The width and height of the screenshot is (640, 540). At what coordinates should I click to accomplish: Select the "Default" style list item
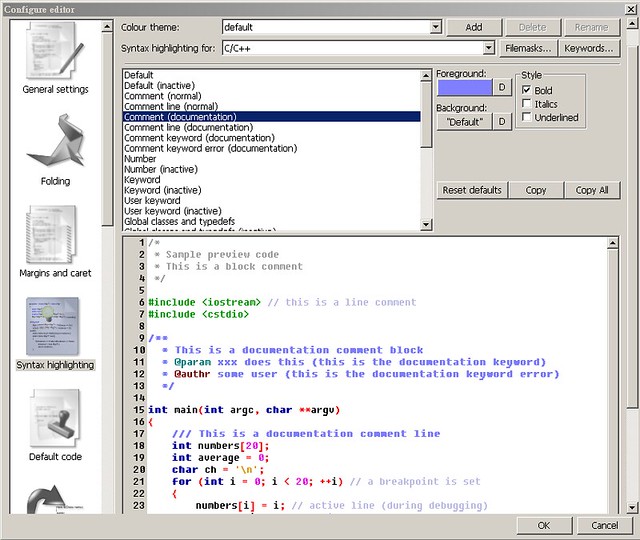pos(271,75)
